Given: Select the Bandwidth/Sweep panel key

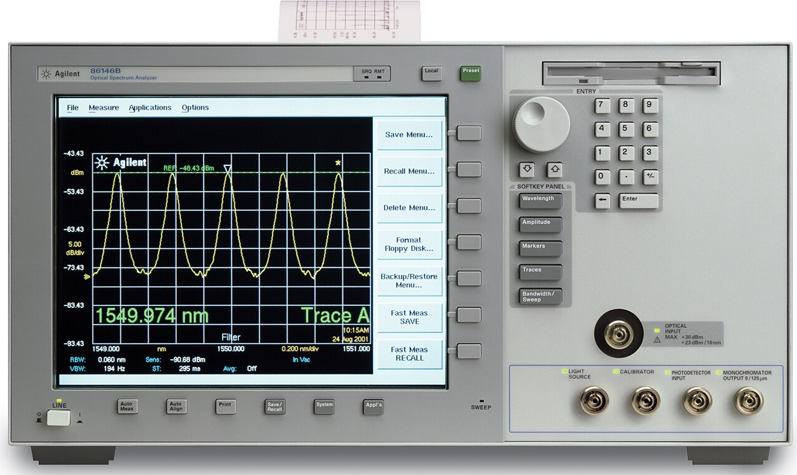Looking at the screenshot, I should coord(540,297).
